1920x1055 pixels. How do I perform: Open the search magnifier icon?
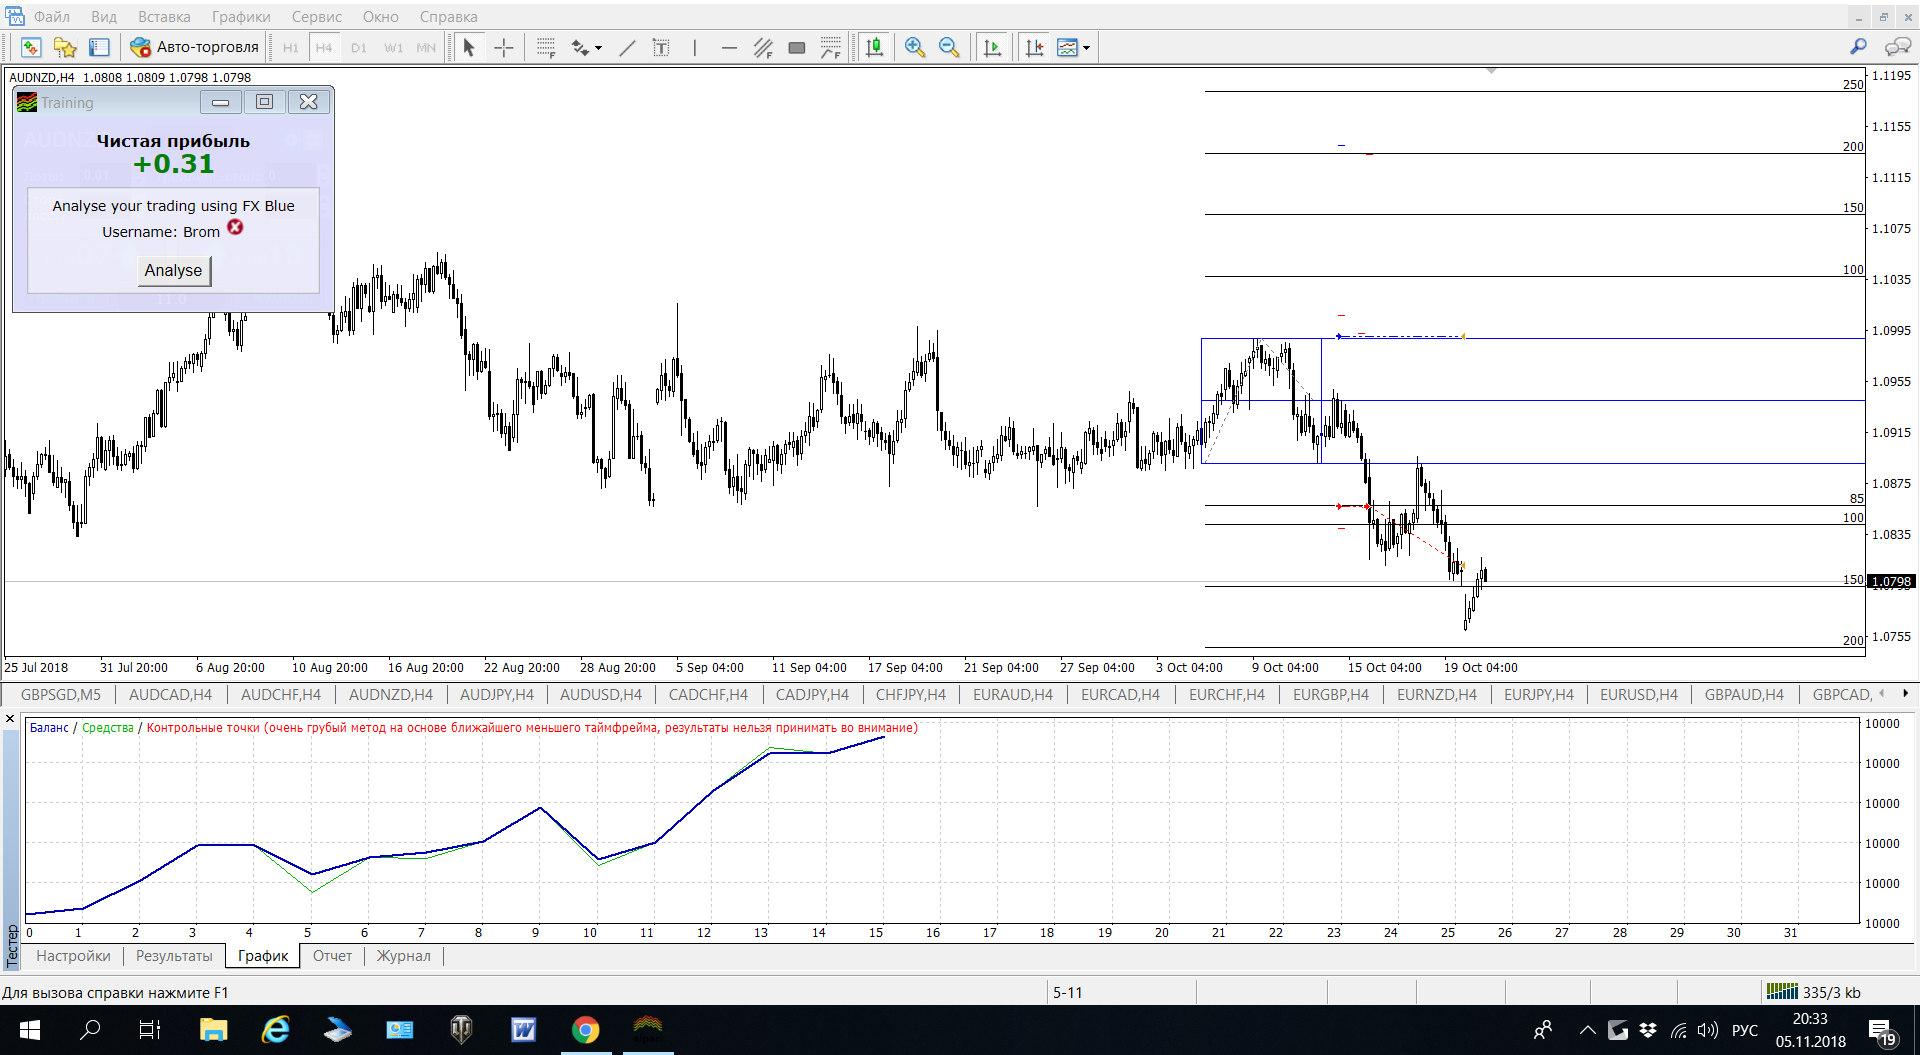pos(1859,46)
